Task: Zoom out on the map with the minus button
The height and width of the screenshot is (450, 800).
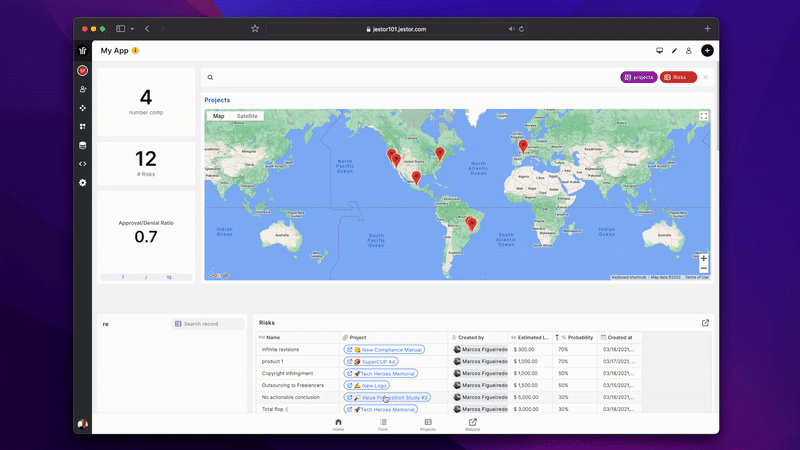Action: 704,268
